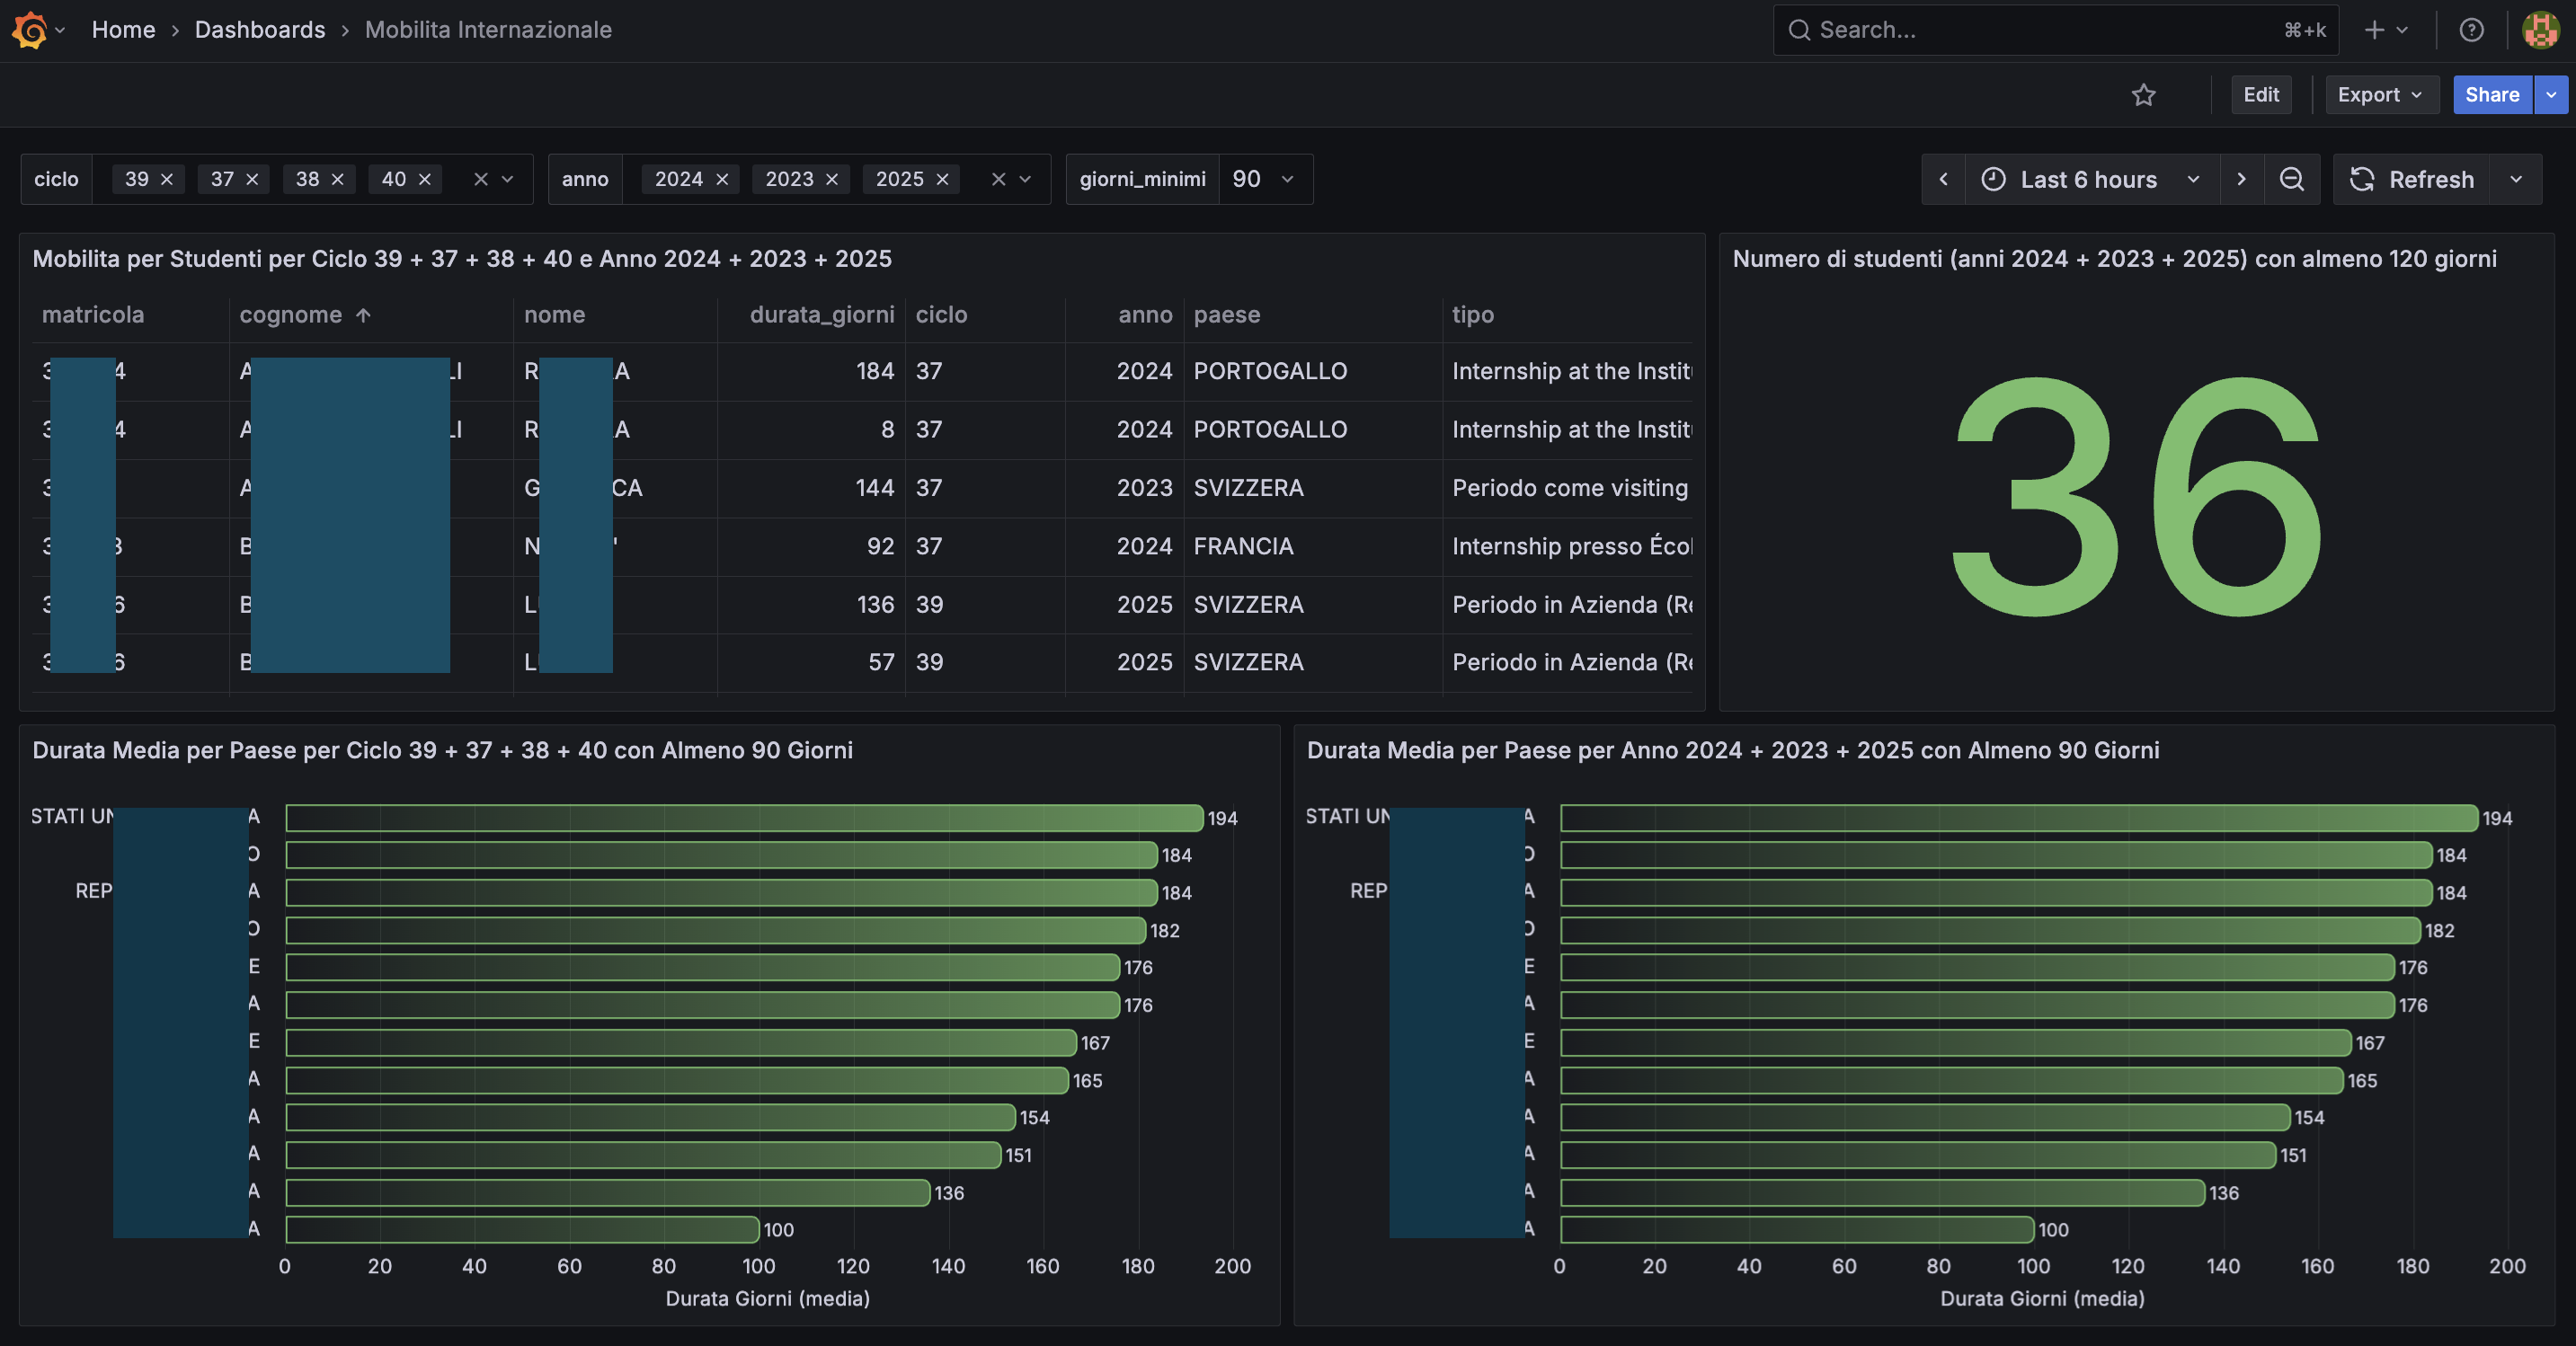Open the Grafana home logo menu
Image resolution: width=2576 pixels, height=1346 pixels.
(31, 29)
